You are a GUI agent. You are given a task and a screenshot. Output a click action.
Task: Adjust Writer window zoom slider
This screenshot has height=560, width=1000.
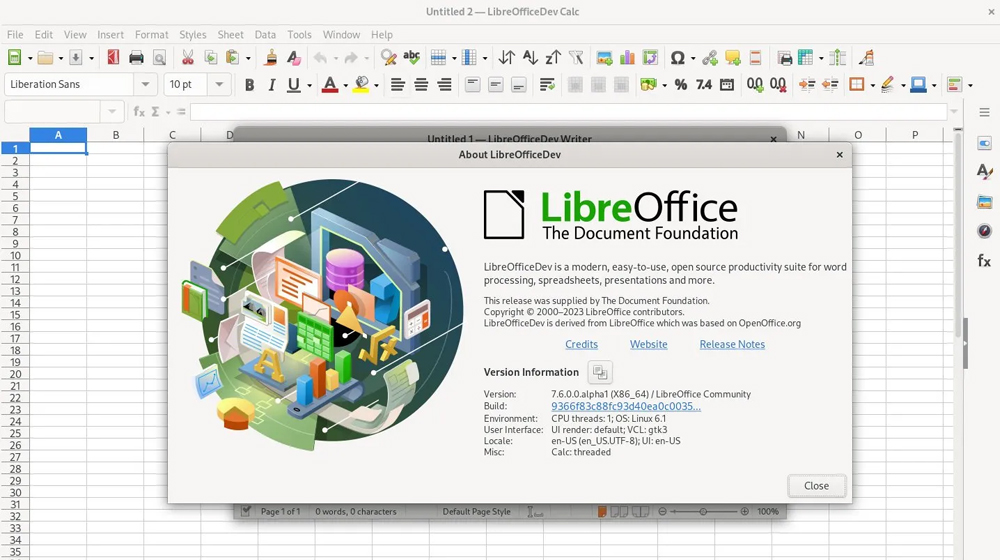[x=703, y=512]
